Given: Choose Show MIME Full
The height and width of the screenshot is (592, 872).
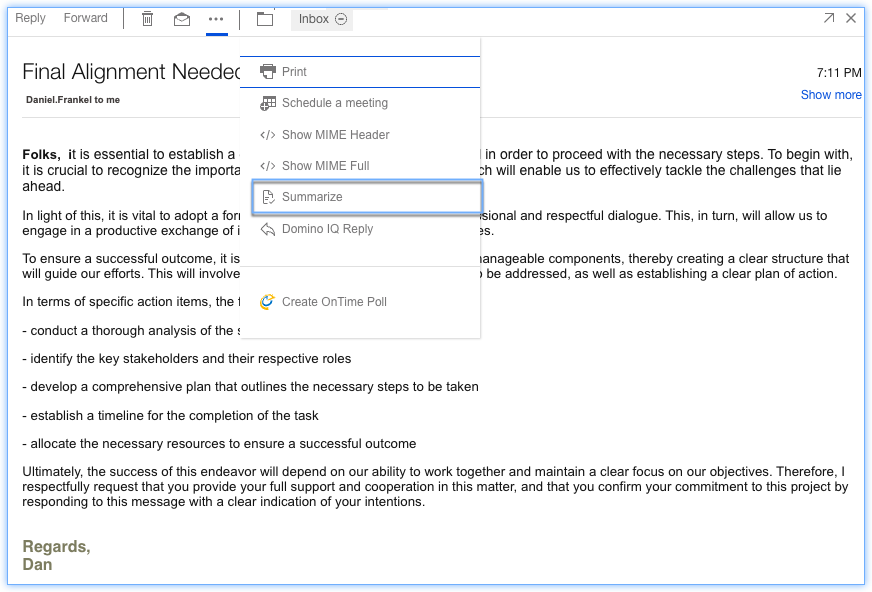Looking at the screenshot, I should tap(360, 166).
